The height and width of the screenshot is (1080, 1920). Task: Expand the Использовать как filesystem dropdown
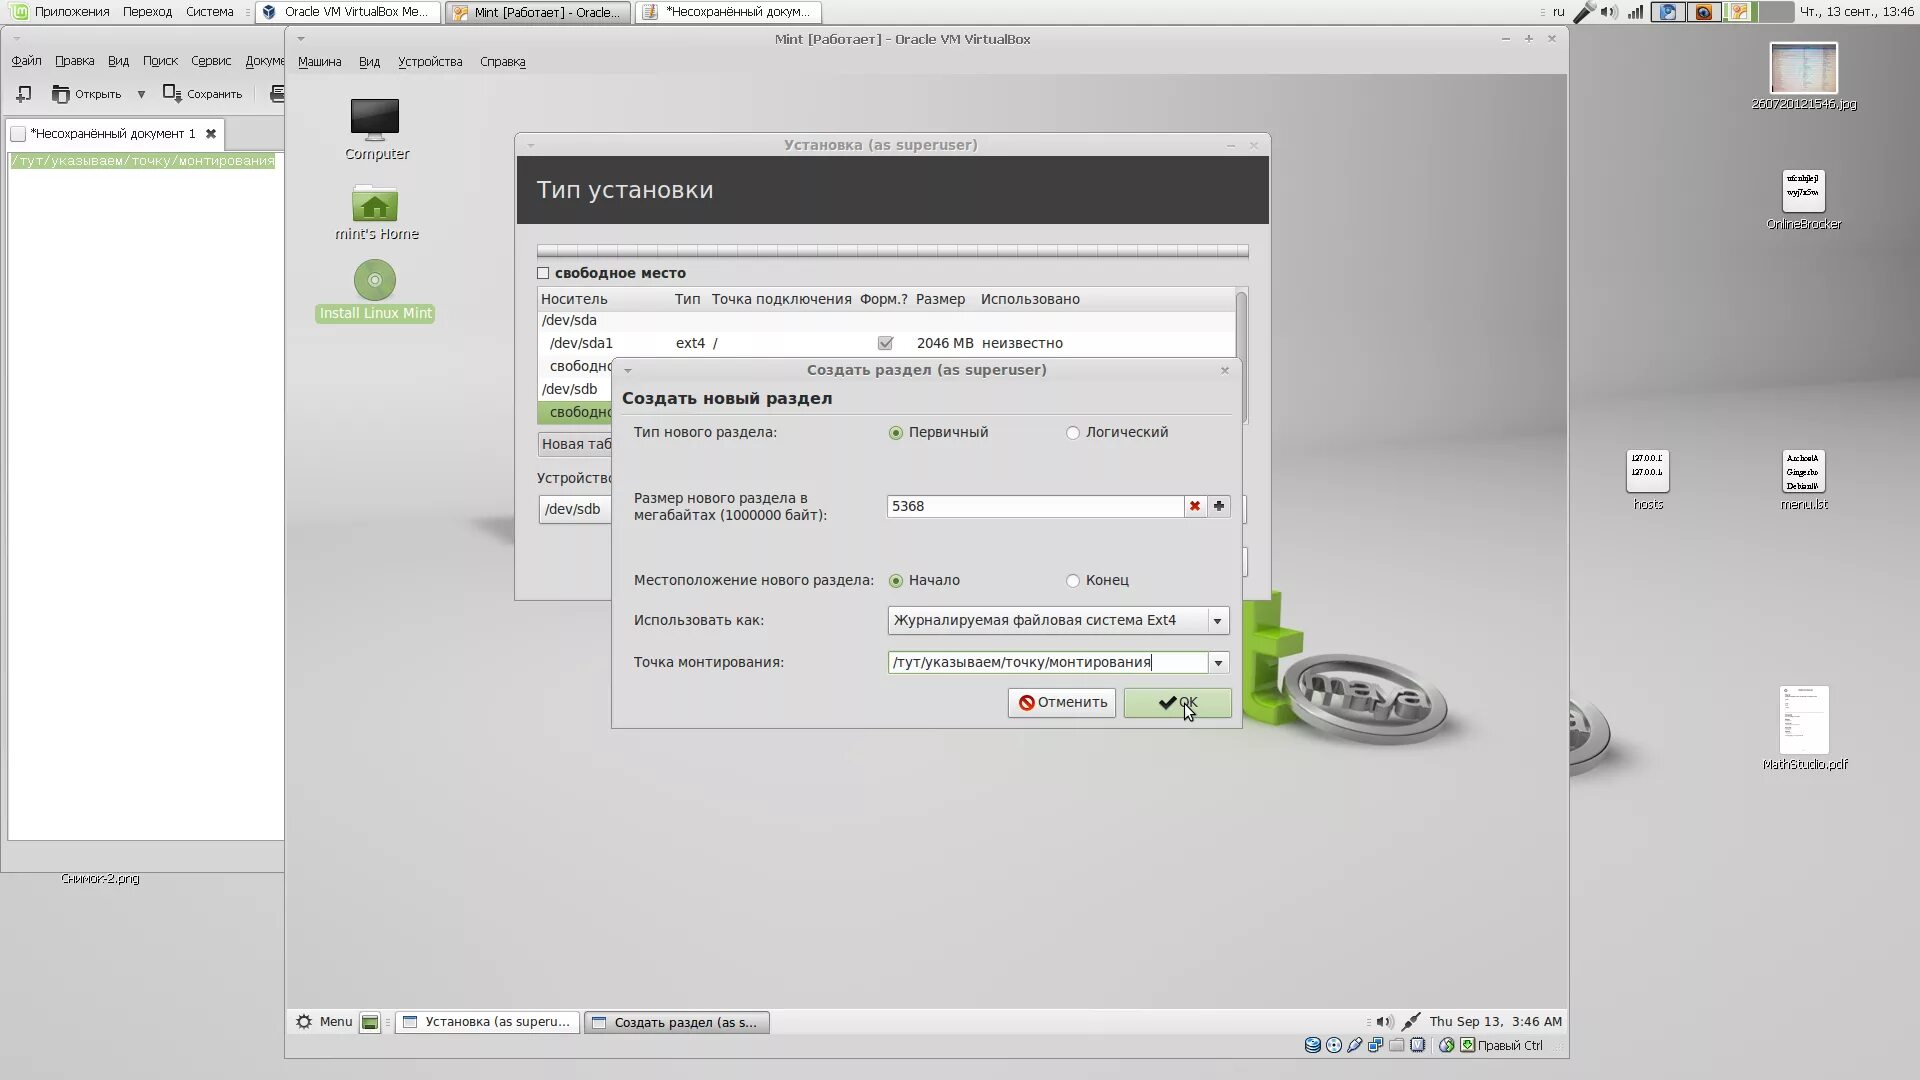[1217, 621]
